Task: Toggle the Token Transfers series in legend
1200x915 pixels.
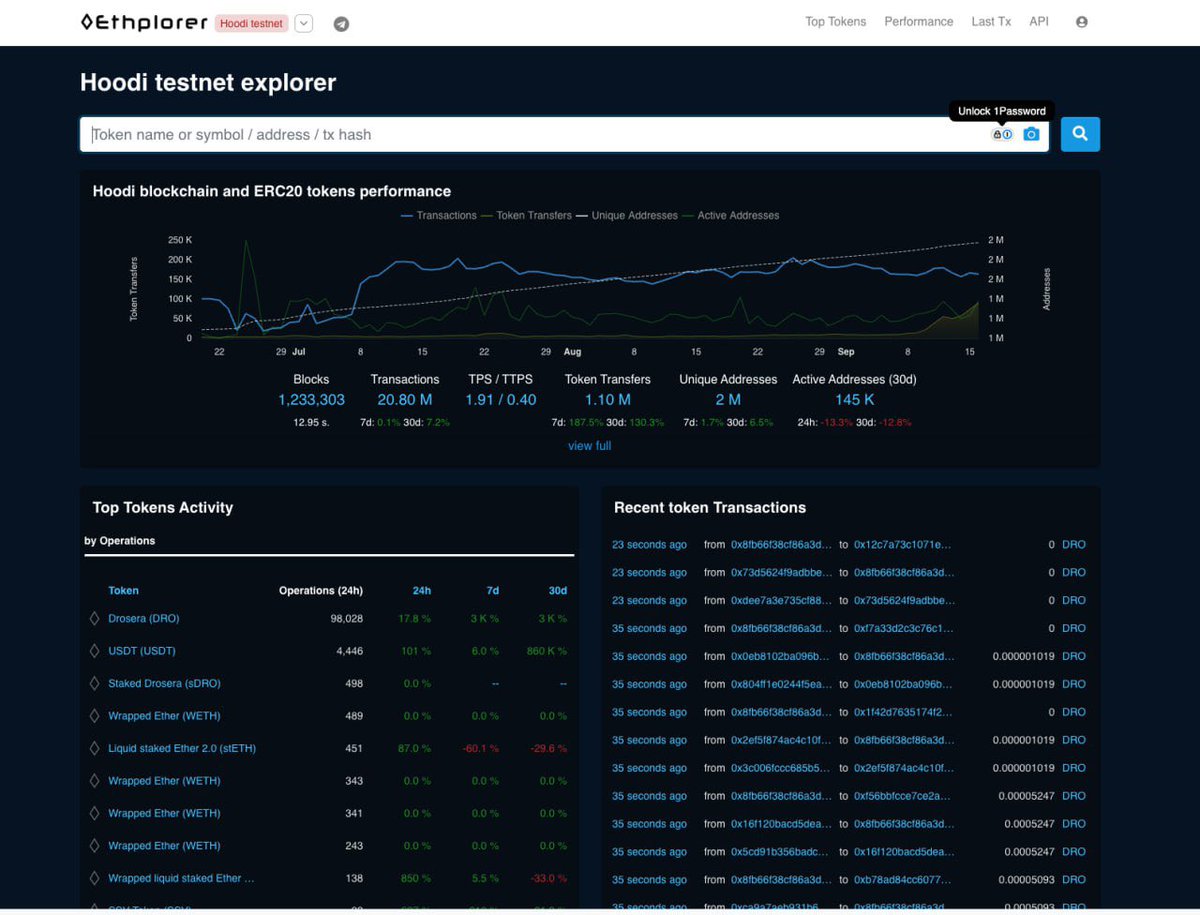Action: coord(526,215)
